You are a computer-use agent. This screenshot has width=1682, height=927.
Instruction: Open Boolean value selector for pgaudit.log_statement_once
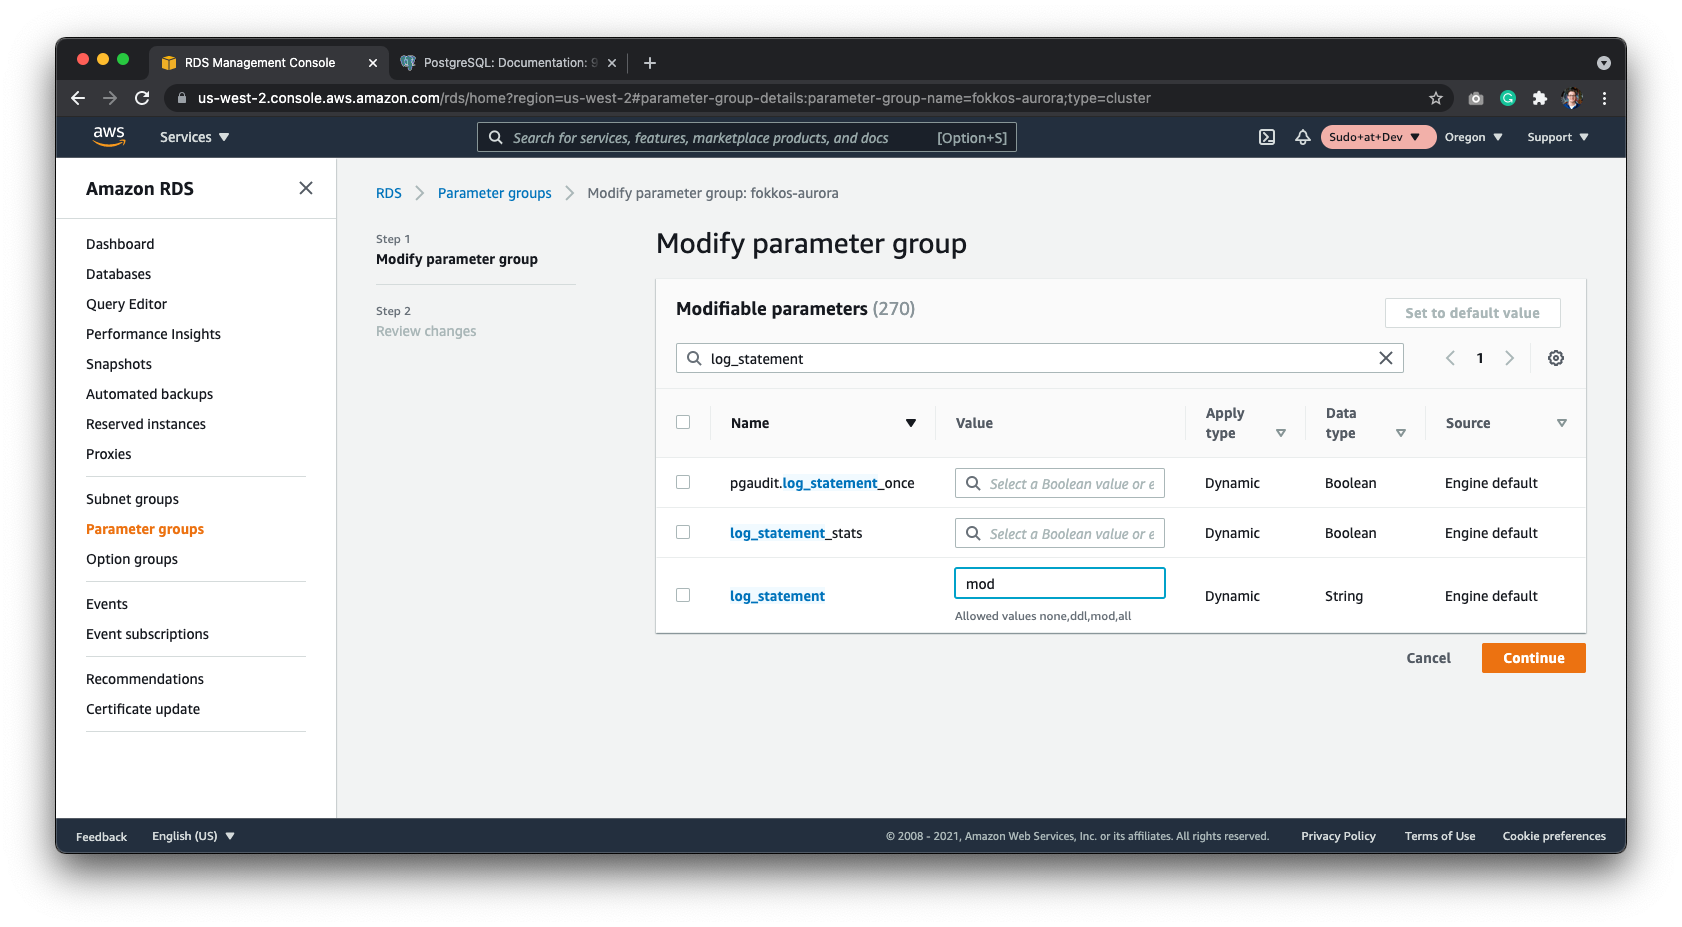(x=1060, y=483)
